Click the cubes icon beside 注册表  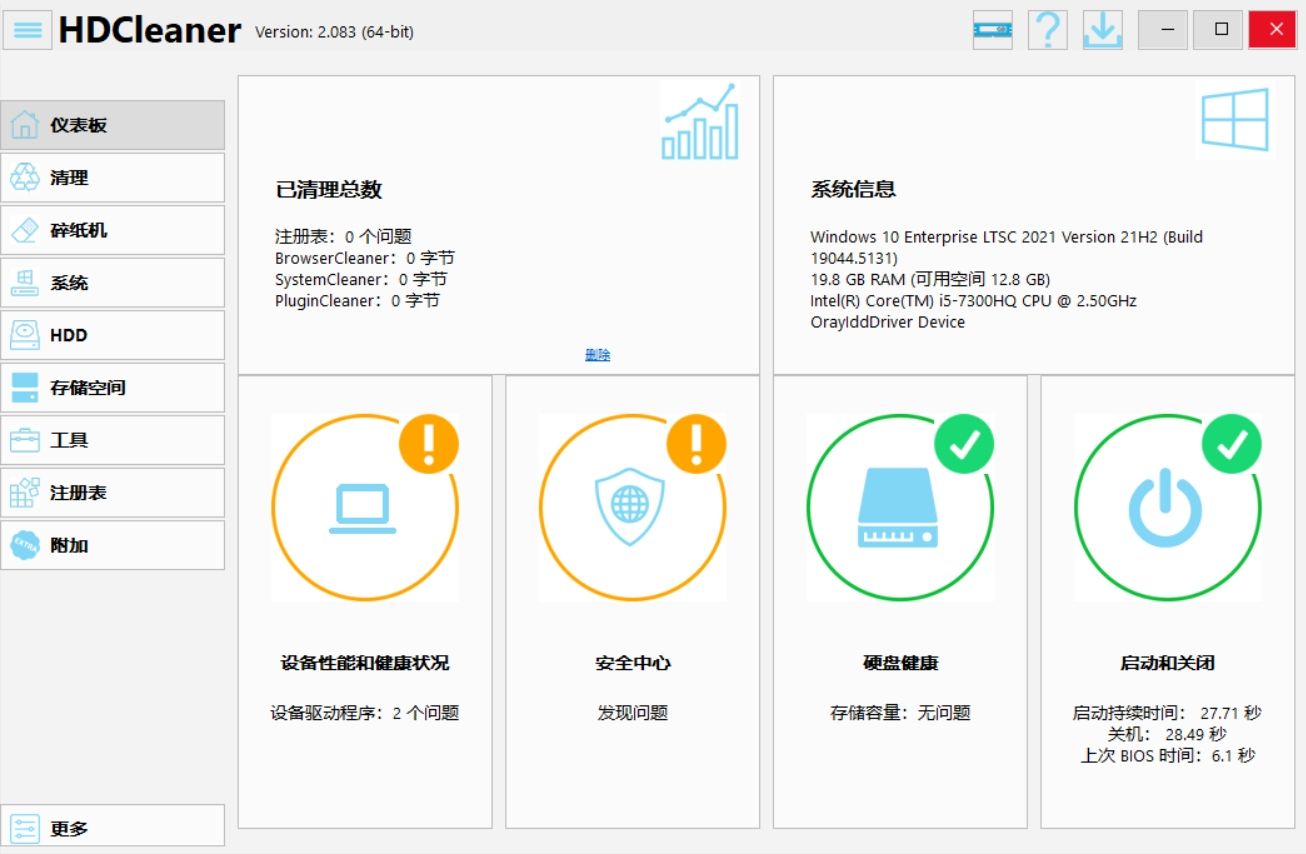point(25,493)
